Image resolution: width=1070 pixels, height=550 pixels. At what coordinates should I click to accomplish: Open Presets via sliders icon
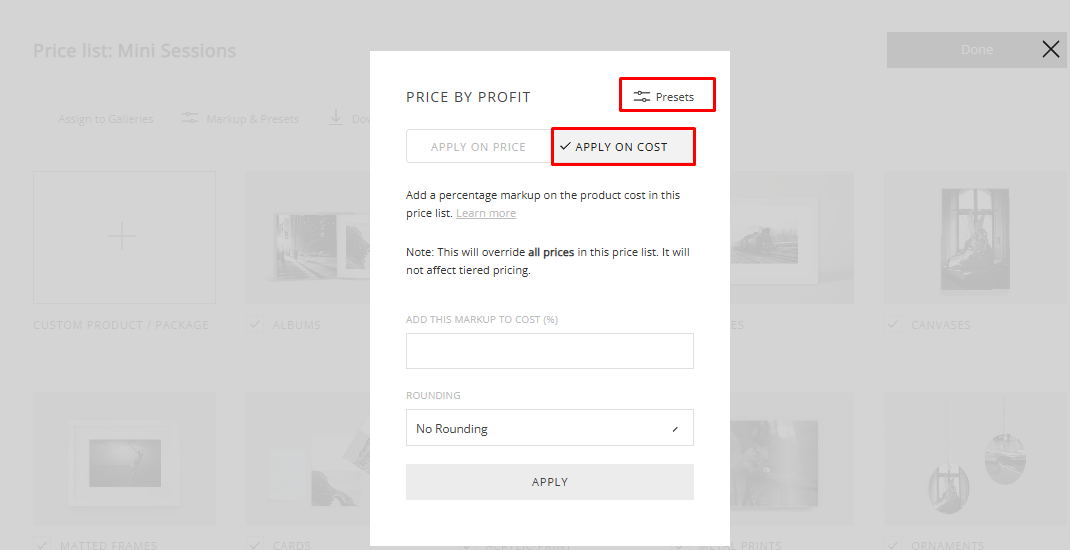[642, 97]
